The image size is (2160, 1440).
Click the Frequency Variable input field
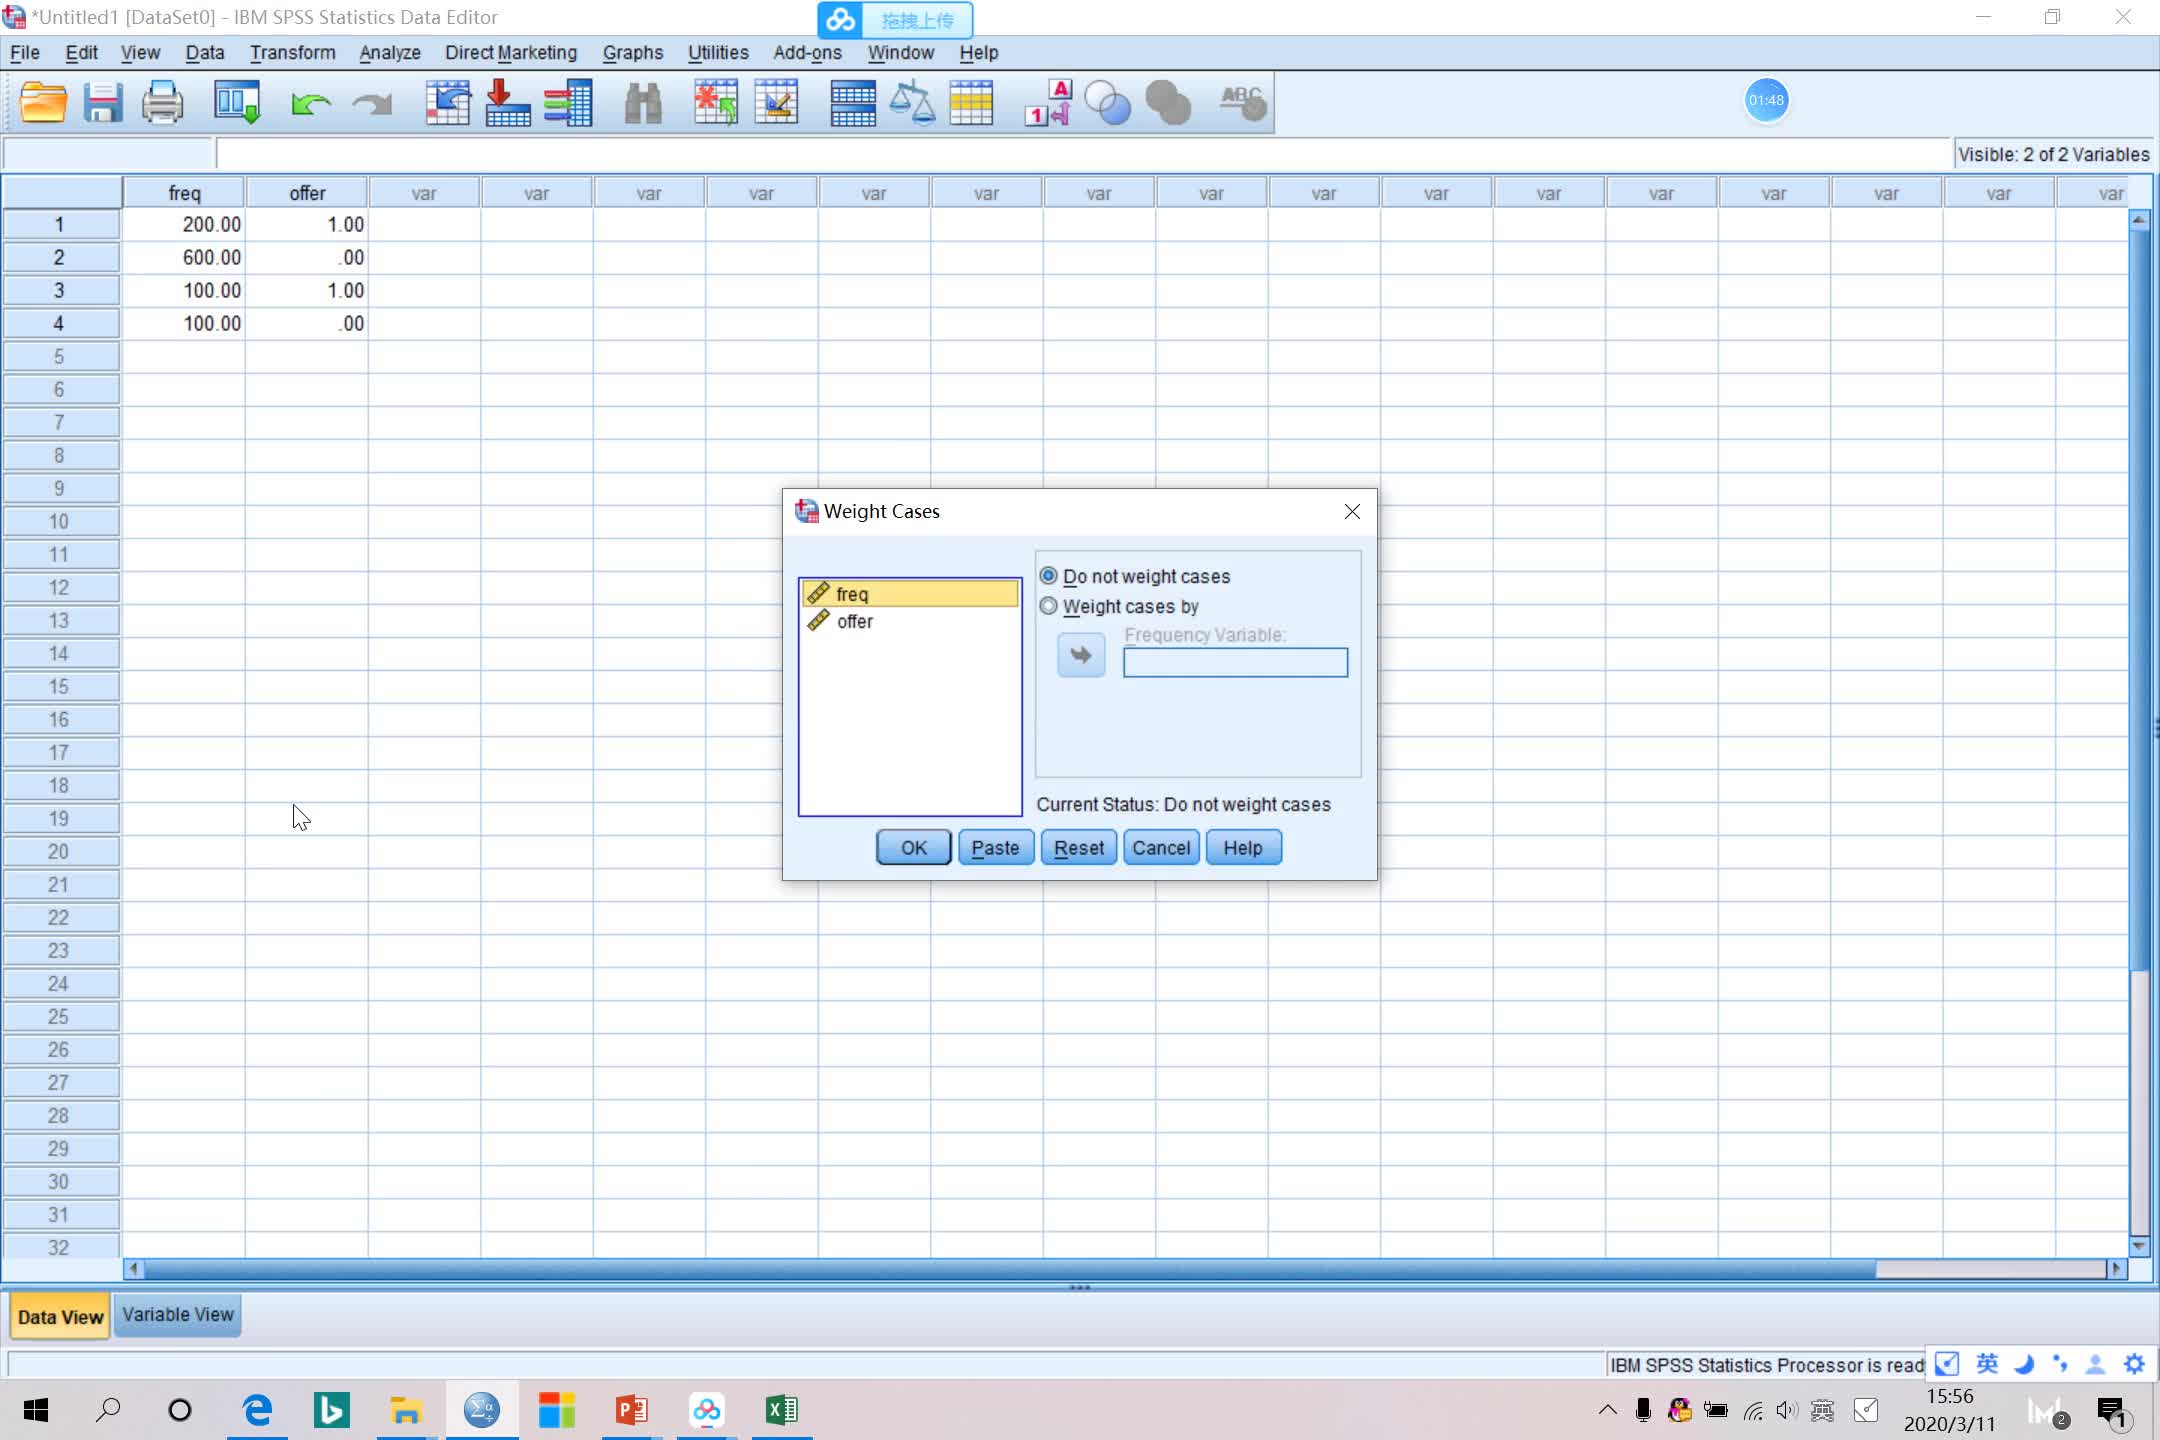(1235, 662)
